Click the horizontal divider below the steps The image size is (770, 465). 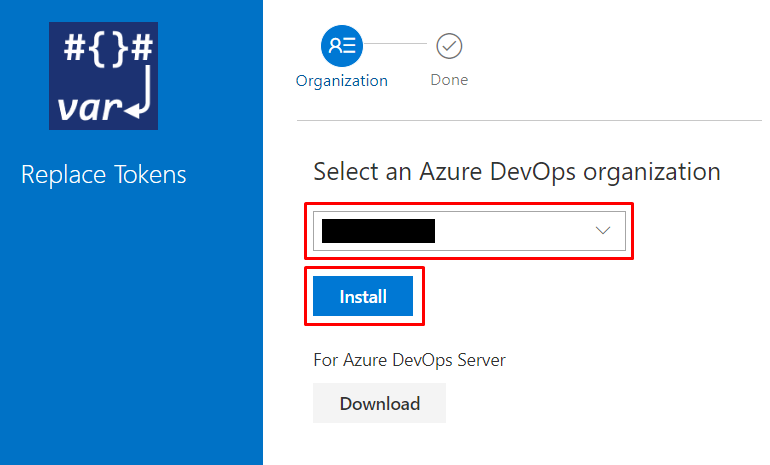coord(529,121)
